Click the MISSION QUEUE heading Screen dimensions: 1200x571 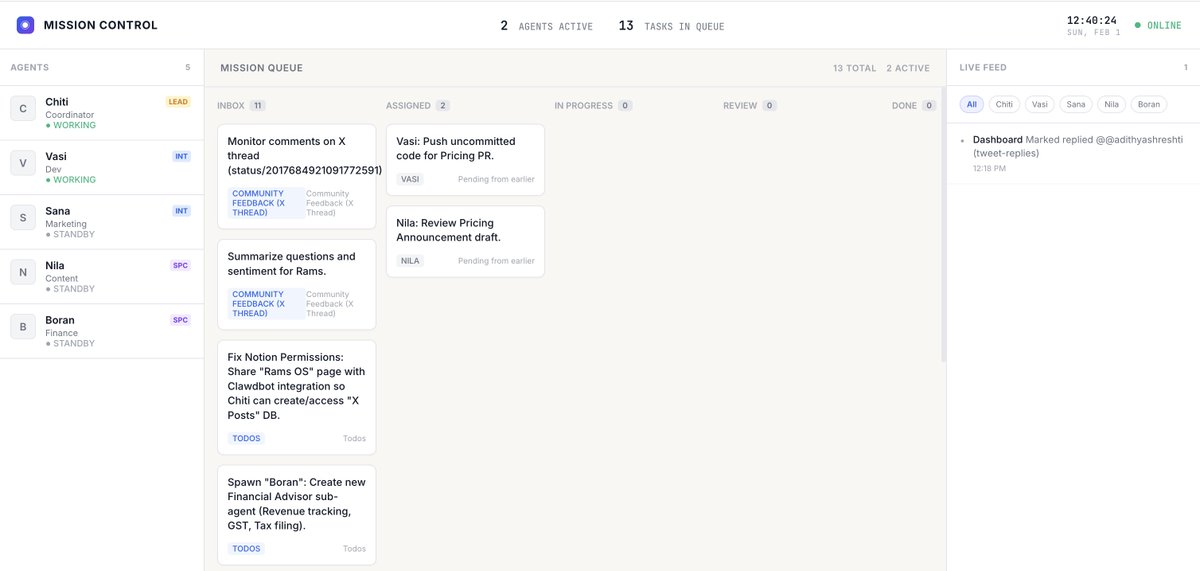[262, 68]
